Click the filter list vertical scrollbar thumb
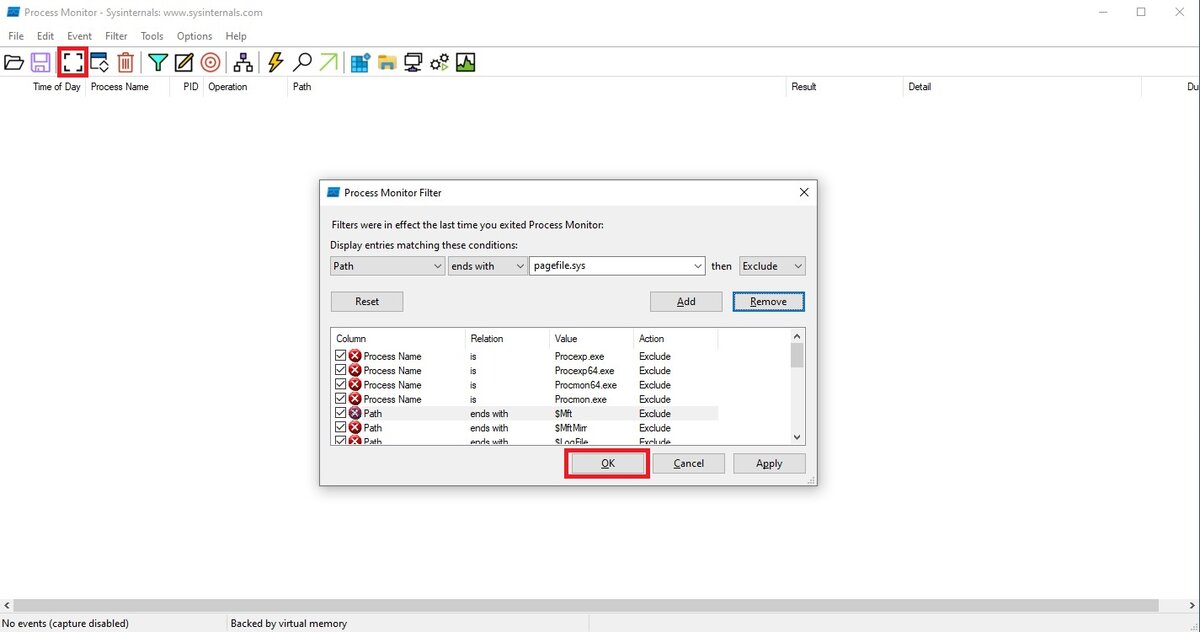The image size is (1200, 632). point(797,356)
